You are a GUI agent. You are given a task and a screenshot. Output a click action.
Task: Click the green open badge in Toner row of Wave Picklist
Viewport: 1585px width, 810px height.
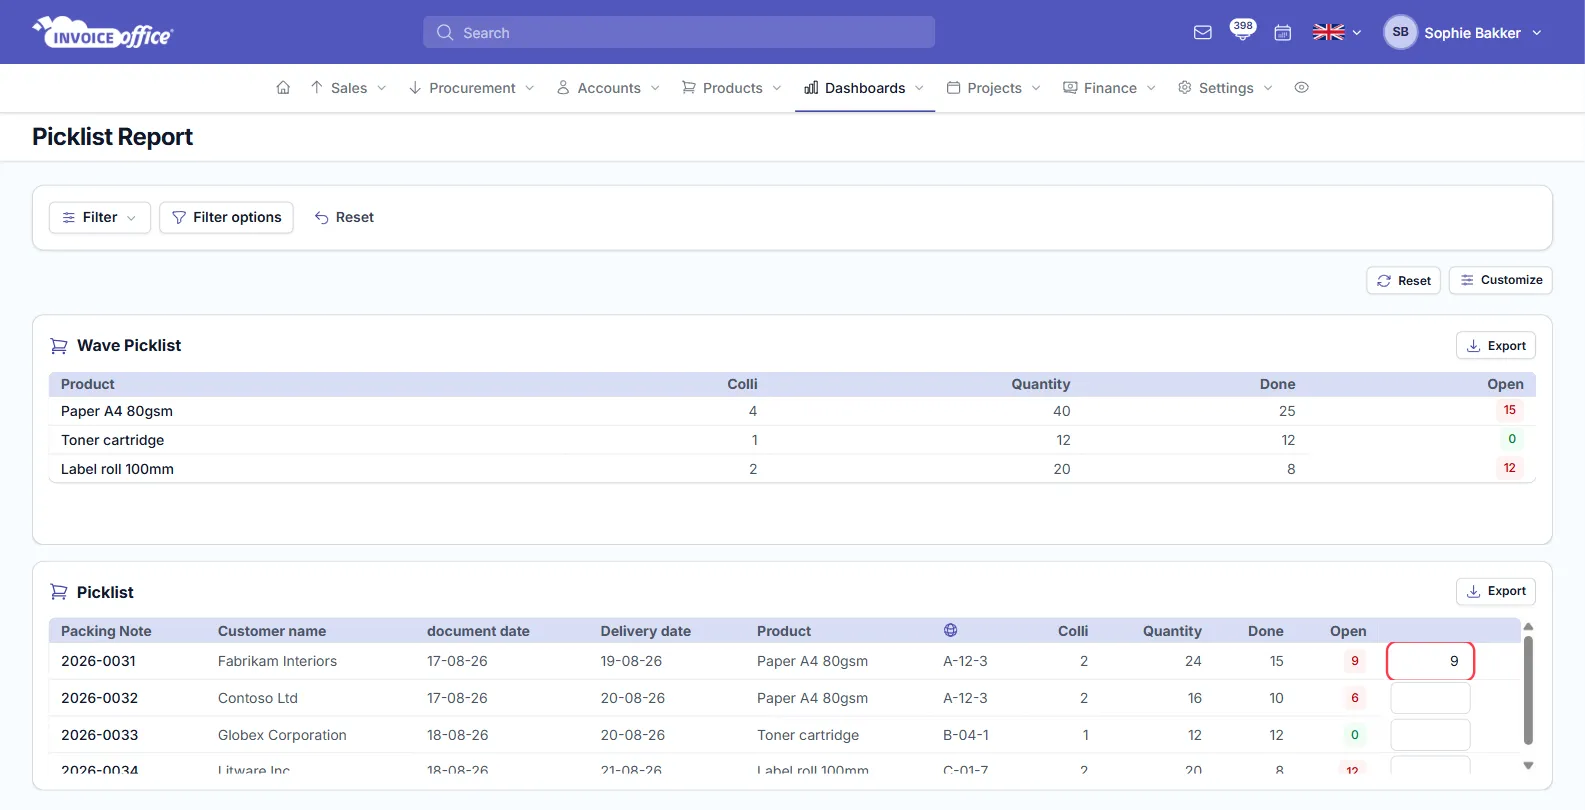1512,439
